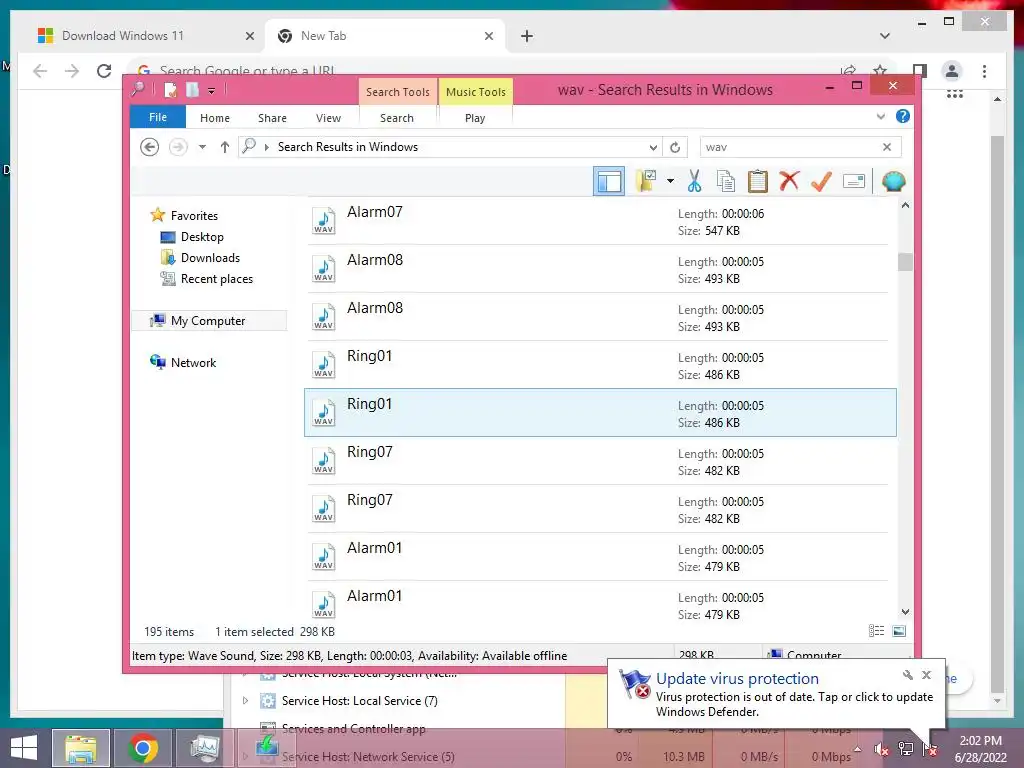Image resolution: width=1024 pixels, height=768 pixels.
Task: Show hidden system tray icons
Action: [x=857, y=749]
